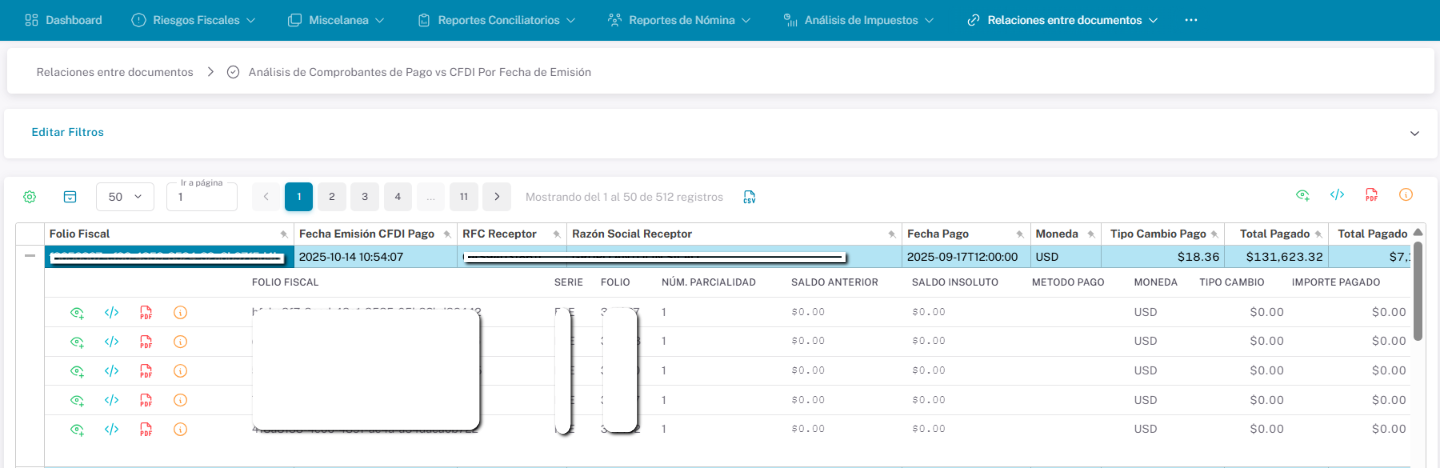Click the orange info icon in top-right toolbar
The width and height of the screenshot is (1440, 468).
click(x=1405, y=195)
